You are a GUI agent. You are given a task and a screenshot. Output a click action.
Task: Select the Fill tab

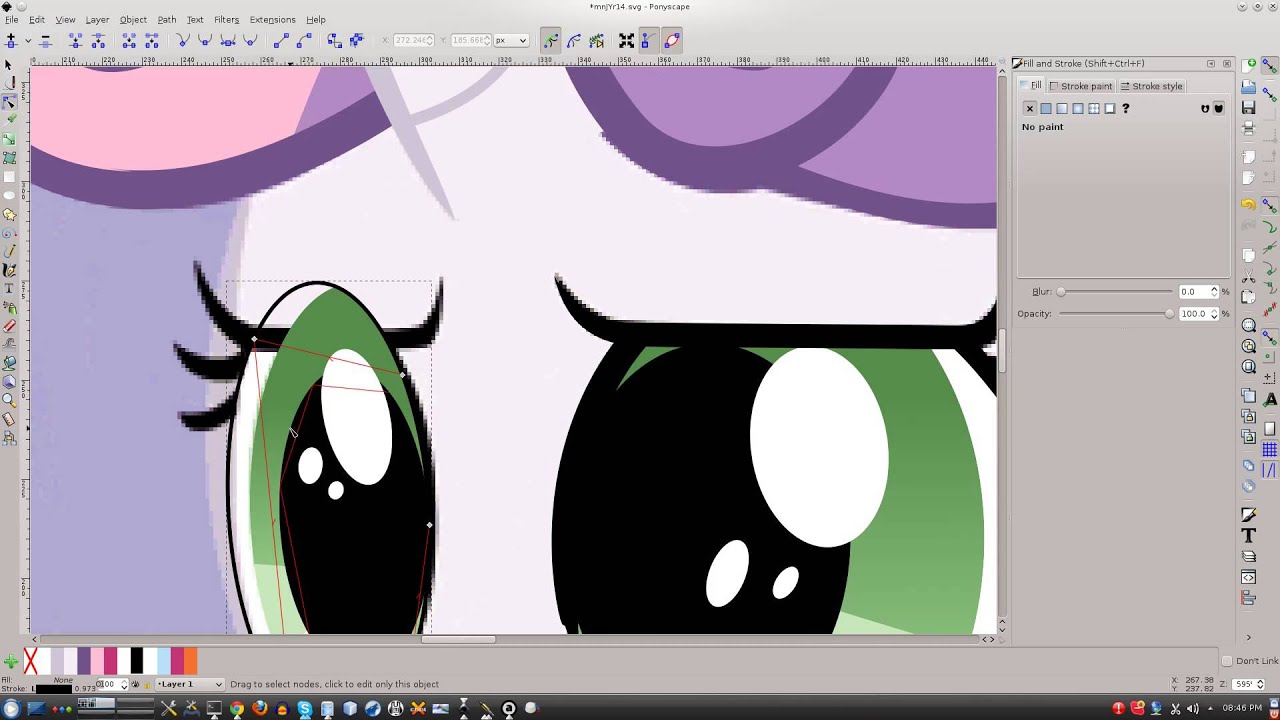pyautogui.click(x=1030, y=85)
